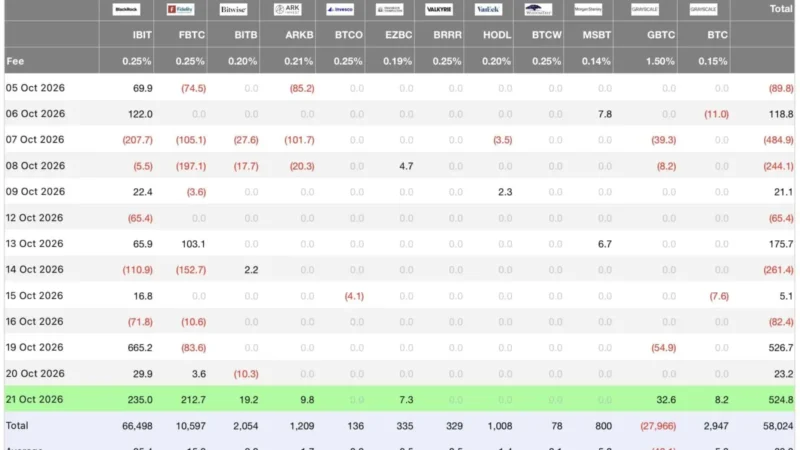Click the (101.7) ARKB outflow value
This screenshot has width=800, height=450.
coord(299,140)
